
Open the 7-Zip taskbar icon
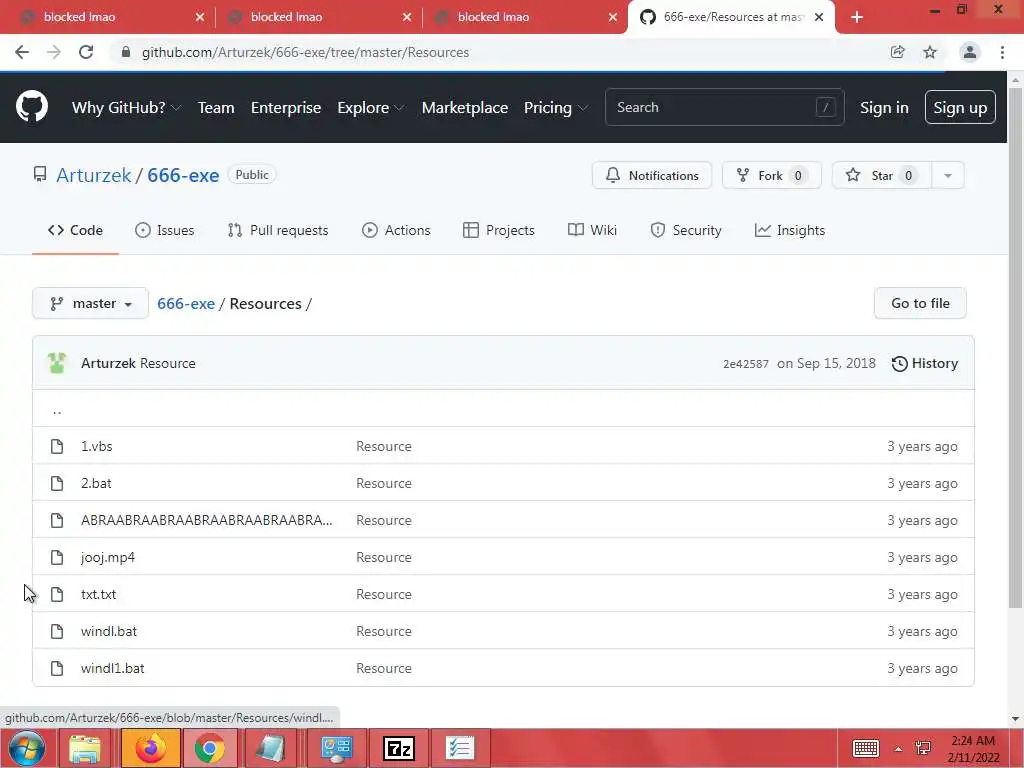pyautogui.click(x=398, y=748)
